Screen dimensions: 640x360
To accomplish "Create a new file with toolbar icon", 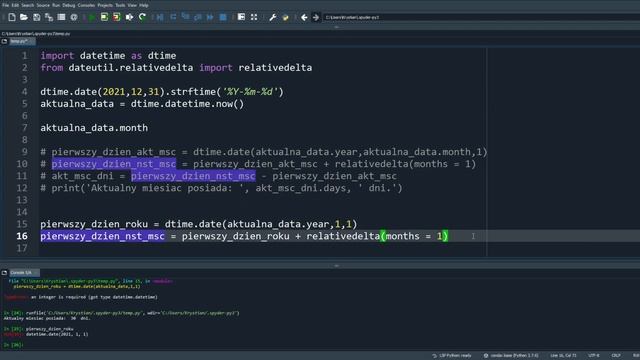I will pos(12,17).
